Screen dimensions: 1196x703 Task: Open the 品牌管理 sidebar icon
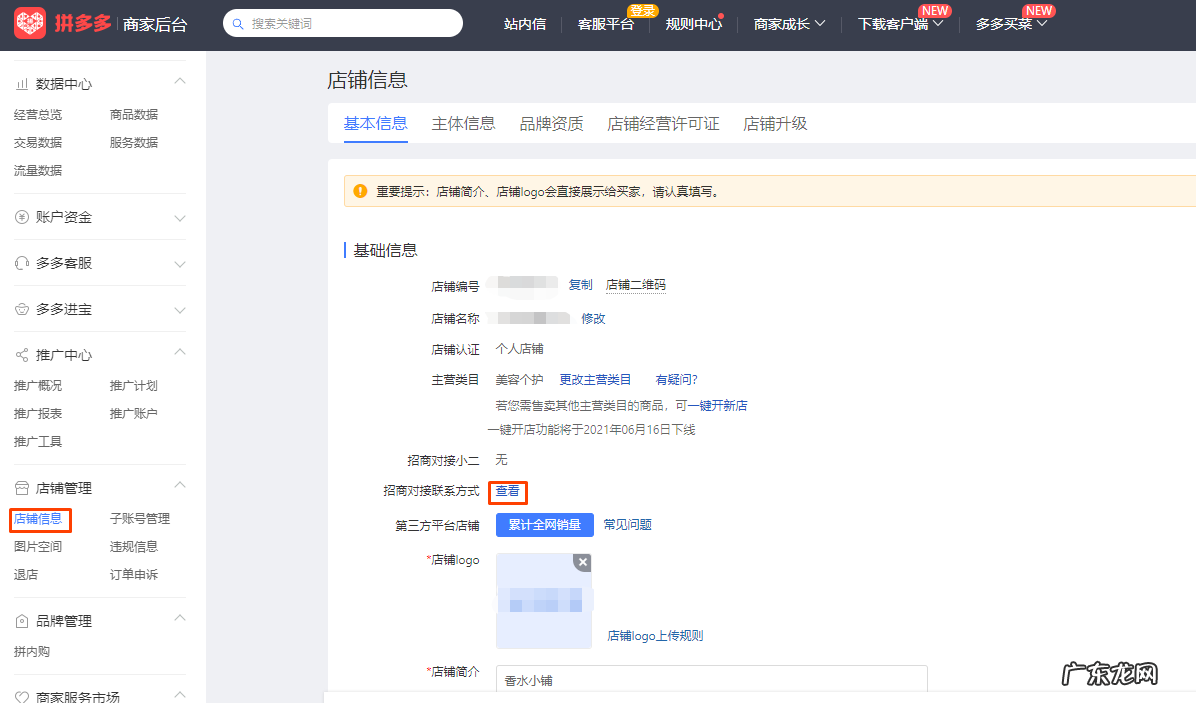coord(21,620)
